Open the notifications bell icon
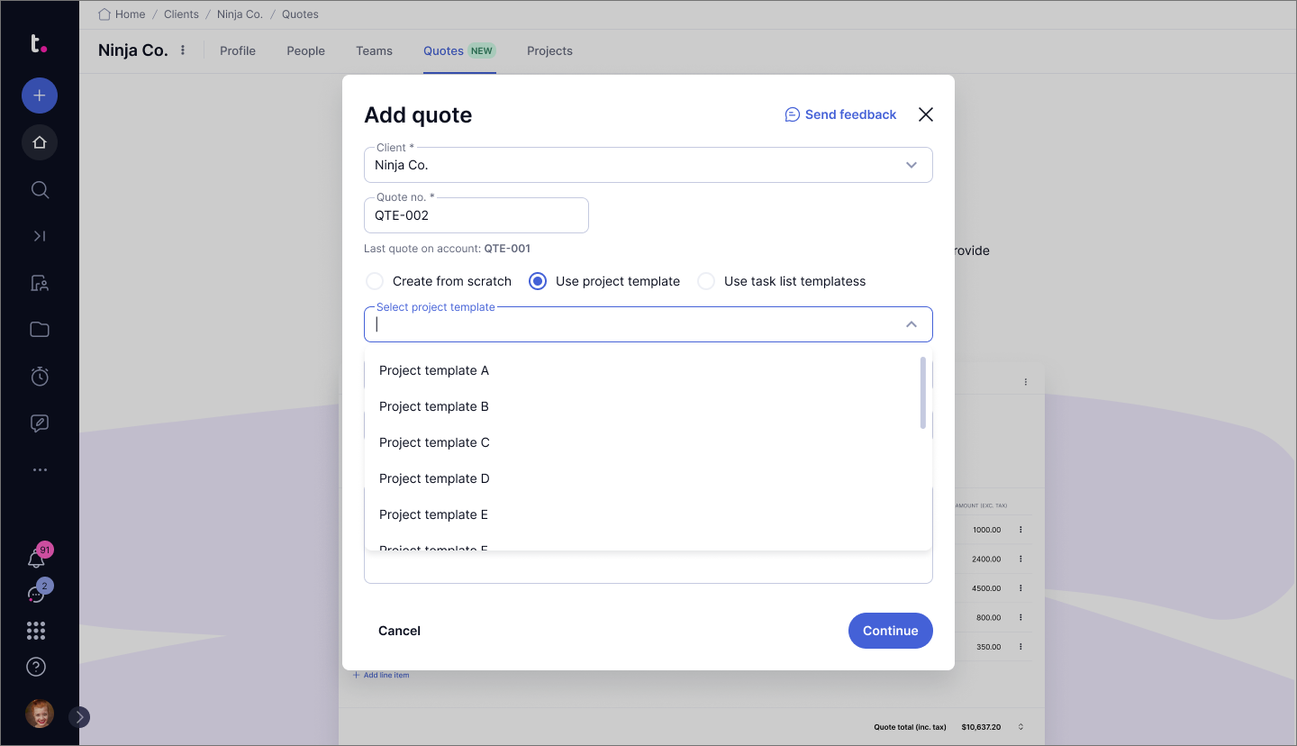This screenshot has width=1297, height=746. (37, 559)
